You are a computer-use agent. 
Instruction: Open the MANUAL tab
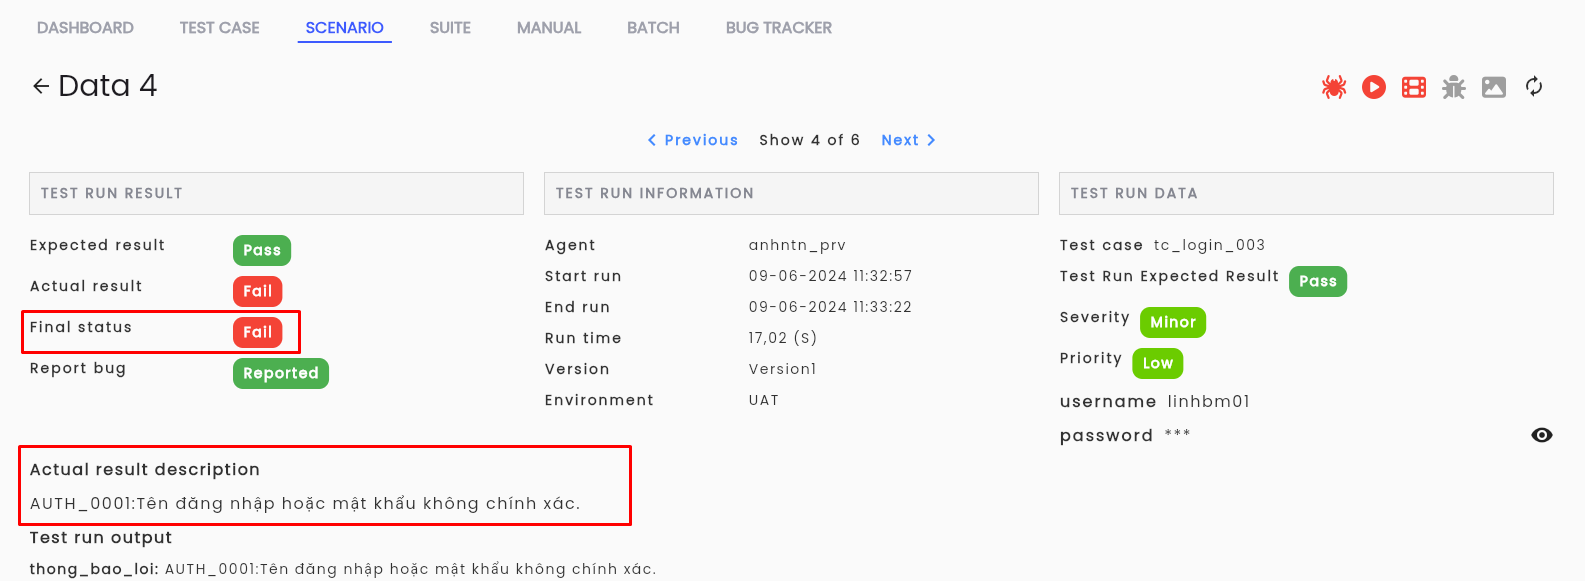click(x=549, y=28)
